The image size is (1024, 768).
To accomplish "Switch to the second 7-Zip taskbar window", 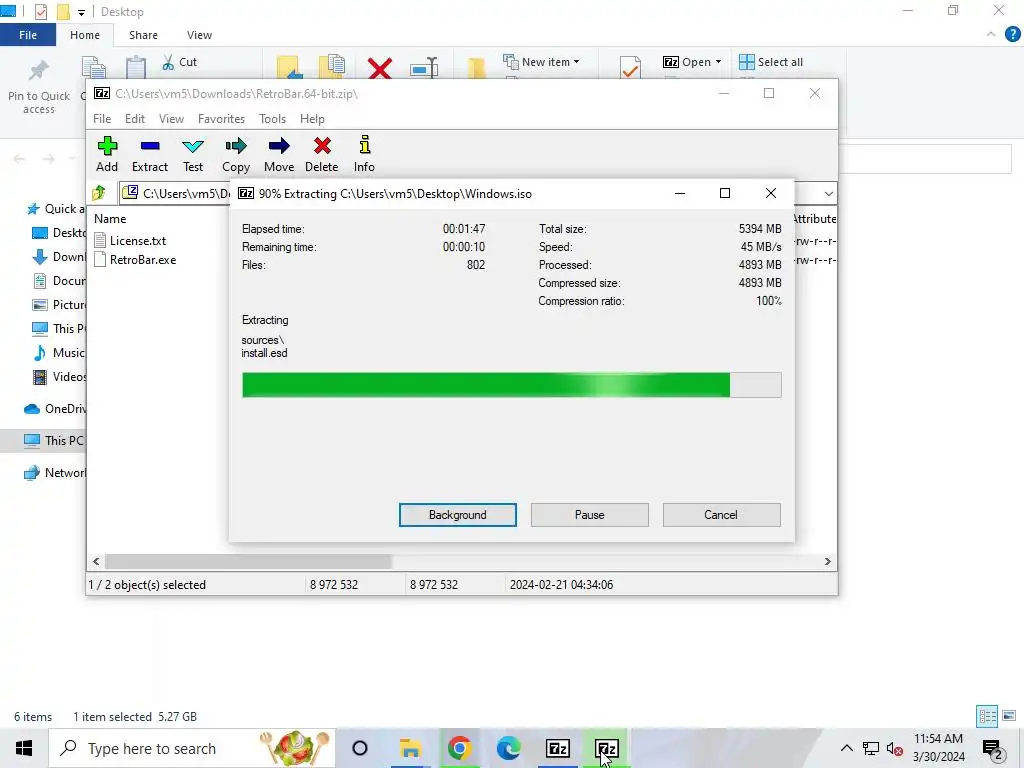I will click(607, 748).
